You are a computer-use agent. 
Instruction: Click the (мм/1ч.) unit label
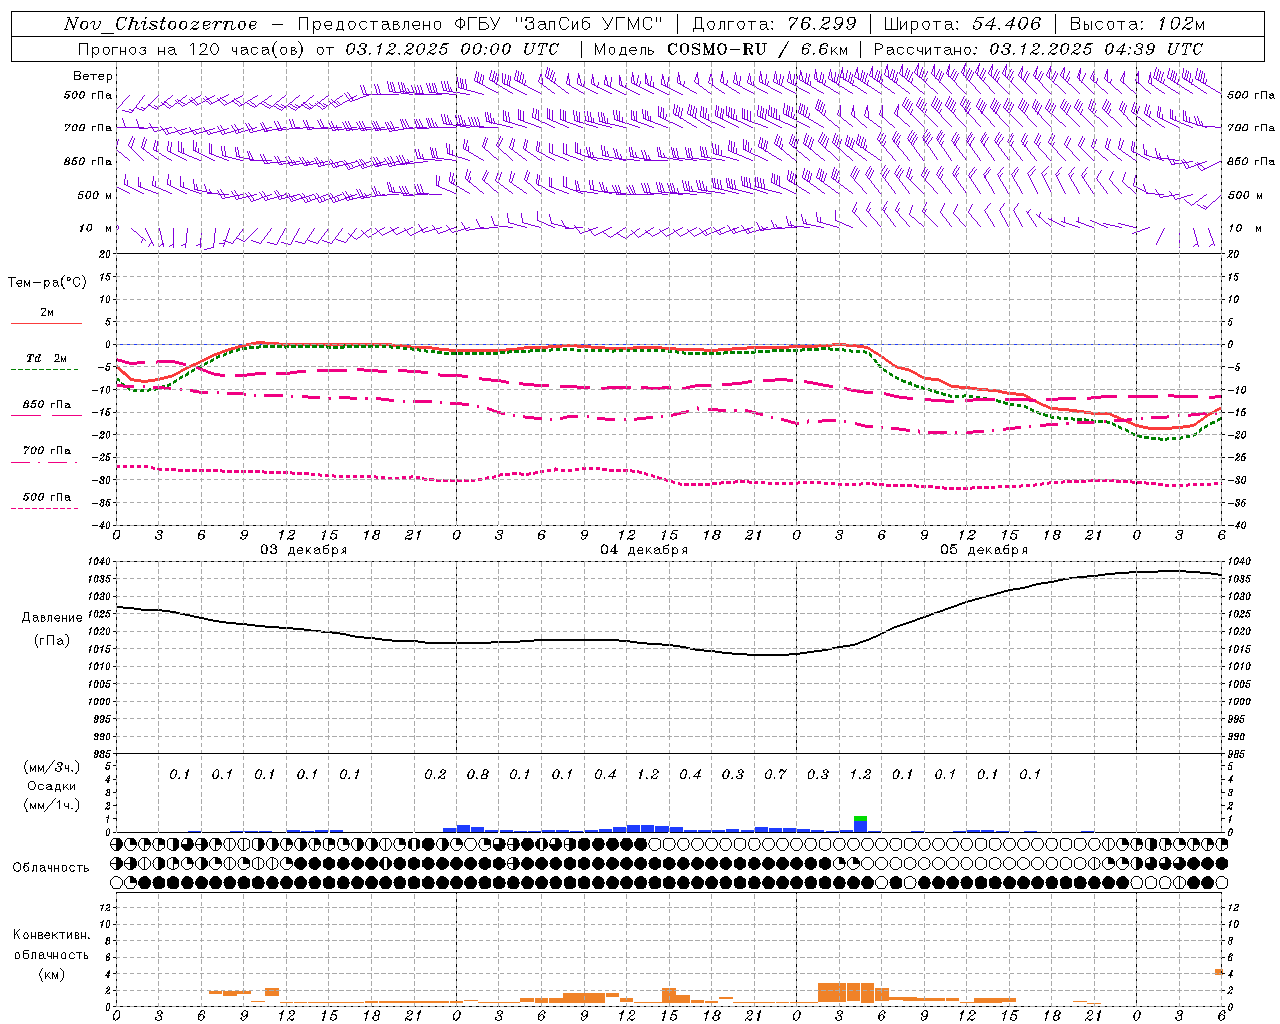point(52,805)
